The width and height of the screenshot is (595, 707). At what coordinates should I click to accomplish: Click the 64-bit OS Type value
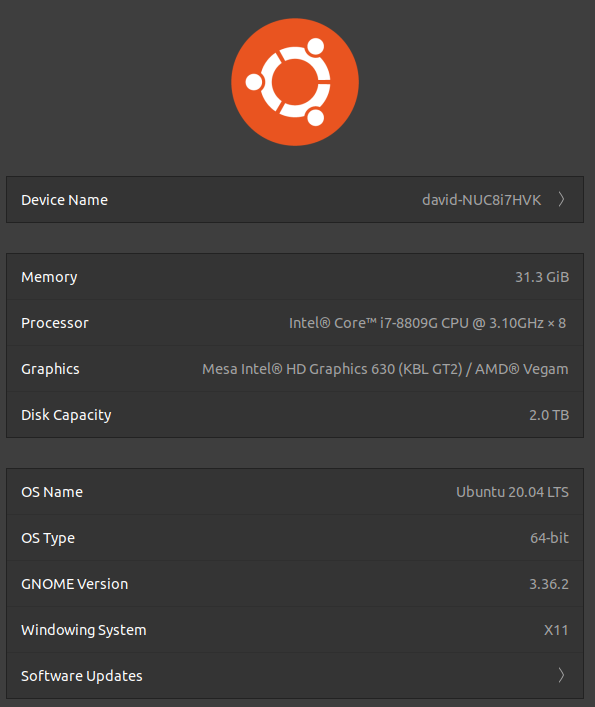click(549, 538)
